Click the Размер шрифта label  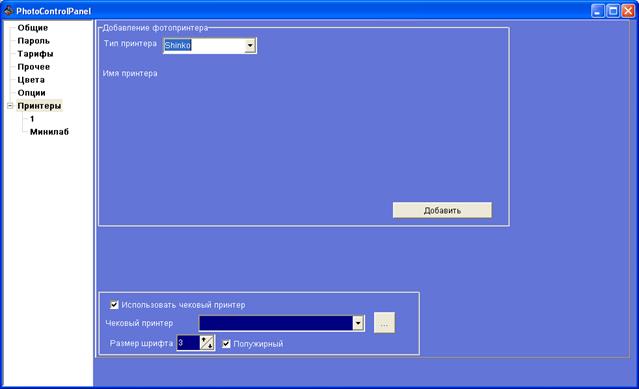tap(141, 343)
